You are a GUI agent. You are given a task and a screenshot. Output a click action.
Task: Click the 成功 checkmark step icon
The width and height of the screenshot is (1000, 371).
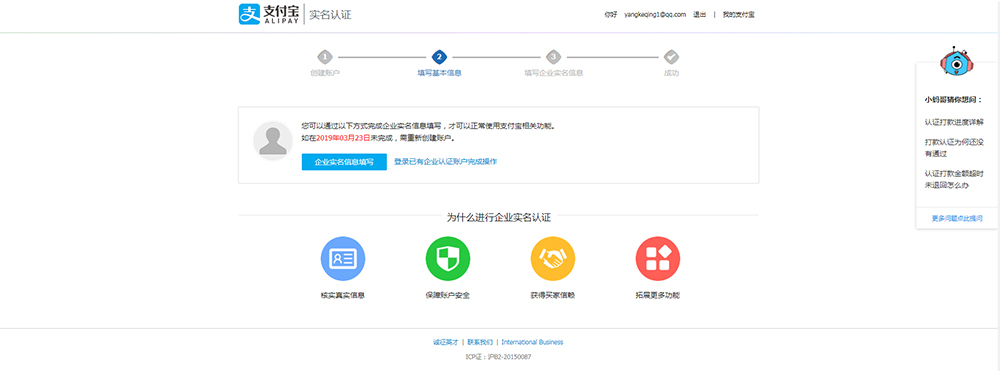(671, 57)
